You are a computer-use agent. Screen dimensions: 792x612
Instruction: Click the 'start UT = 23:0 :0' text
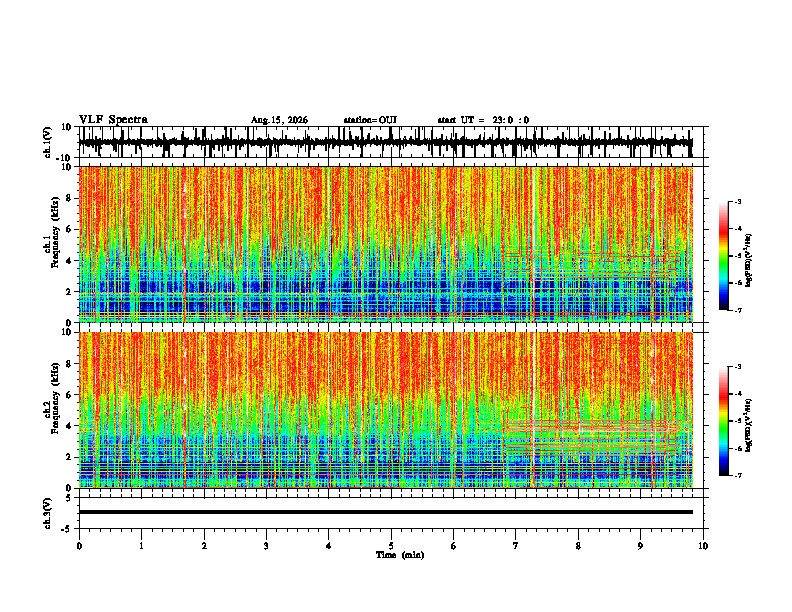pos(483,120)
